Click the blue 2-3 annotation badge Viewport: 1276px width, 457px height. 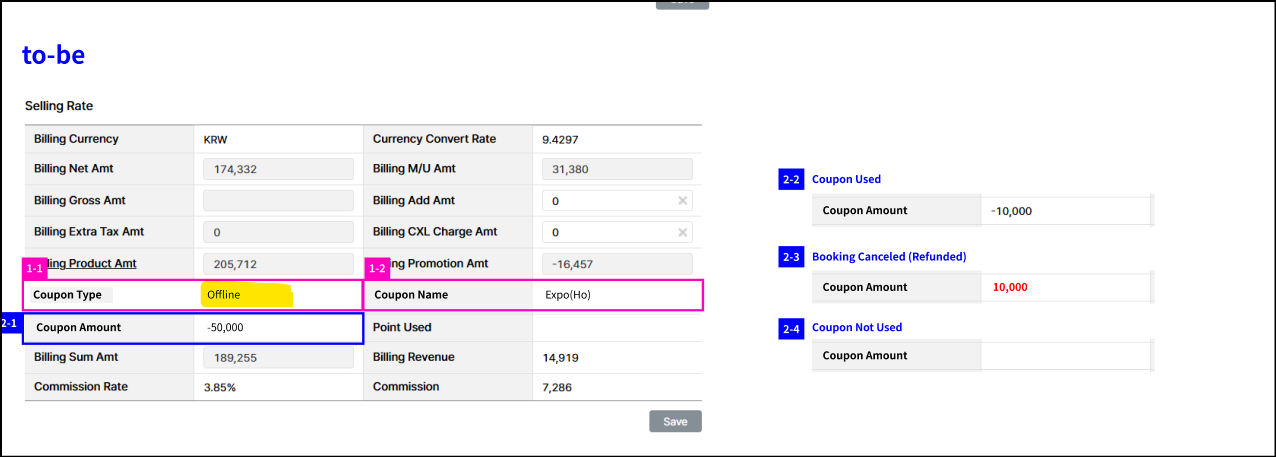click(790, 257)
